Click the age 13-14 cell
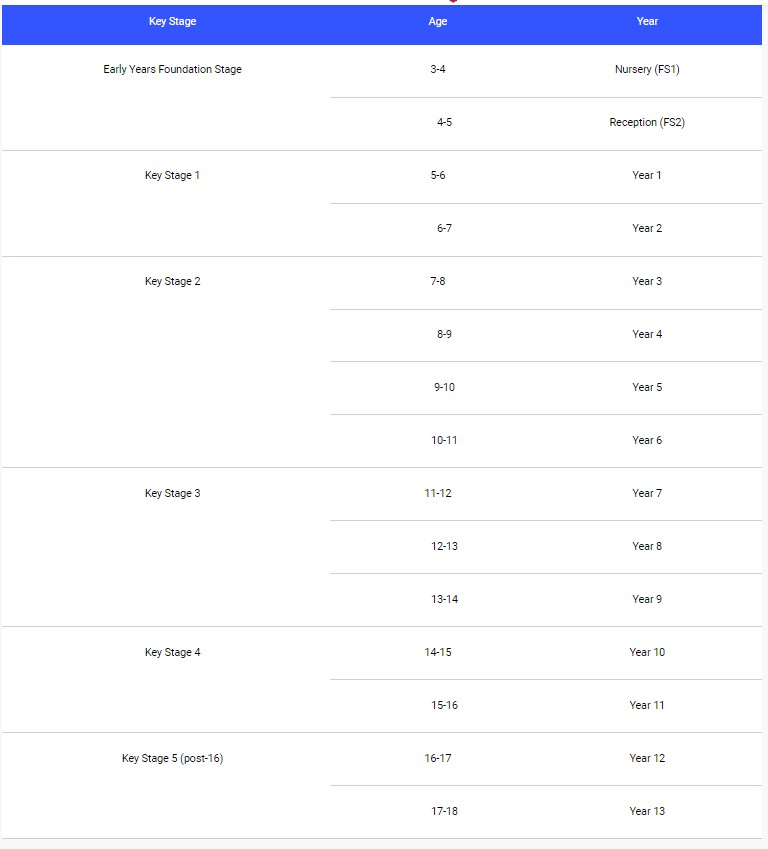The height and width of the screenshot is (849, 768). (x=444, y=600)
